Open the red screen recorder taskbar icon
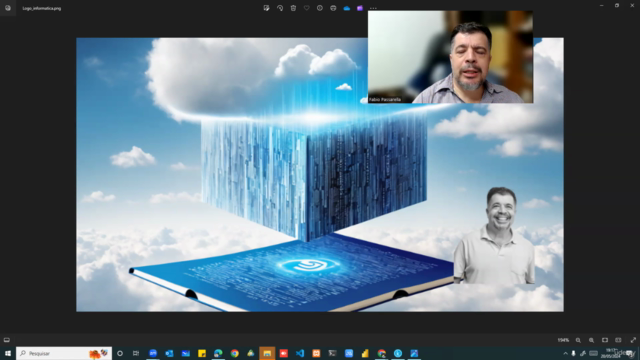The height and width of the screenshot is (360, 640). click(x=284, y=353)
